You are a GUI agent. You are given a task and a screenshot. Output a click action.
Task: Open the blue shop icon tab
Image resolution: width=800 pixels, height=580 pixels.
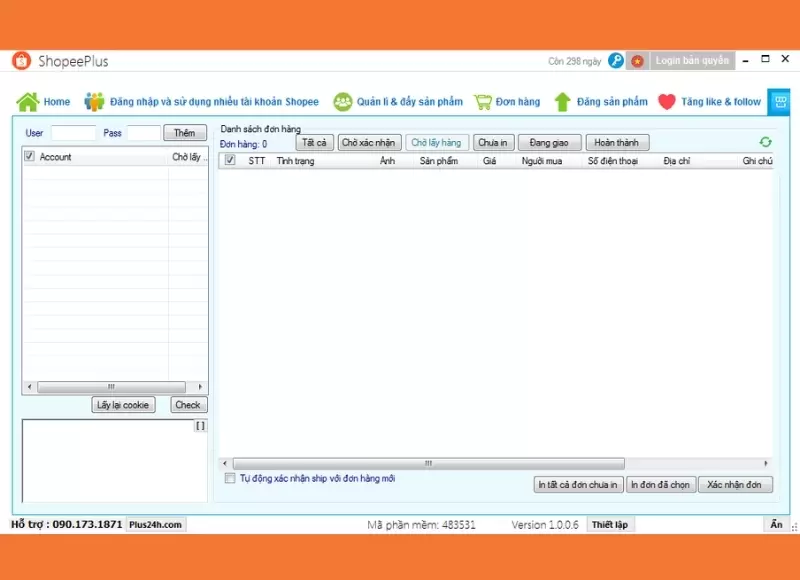779,102
